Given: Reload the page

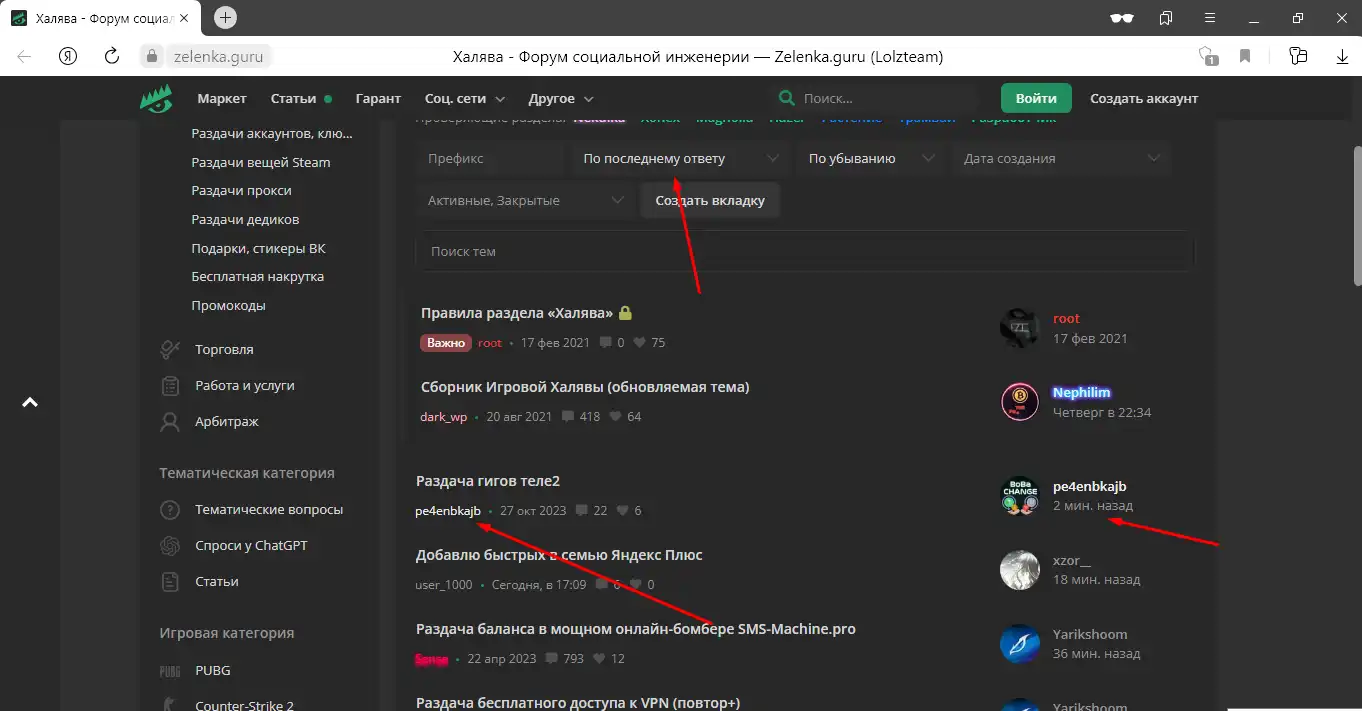Looking at the screenshot, I should [112, 56].
